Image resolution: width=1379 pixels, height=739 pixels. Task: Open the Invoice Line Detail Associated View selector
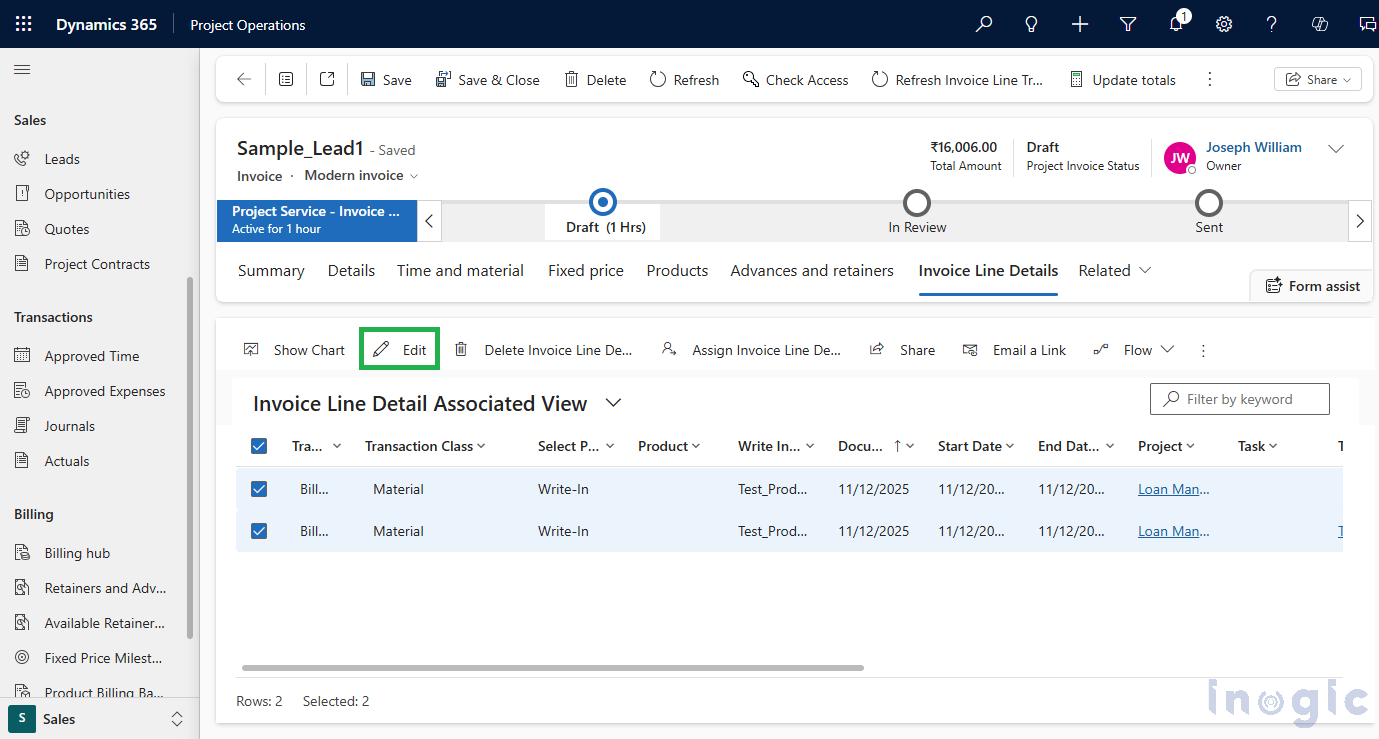point(613,403)
